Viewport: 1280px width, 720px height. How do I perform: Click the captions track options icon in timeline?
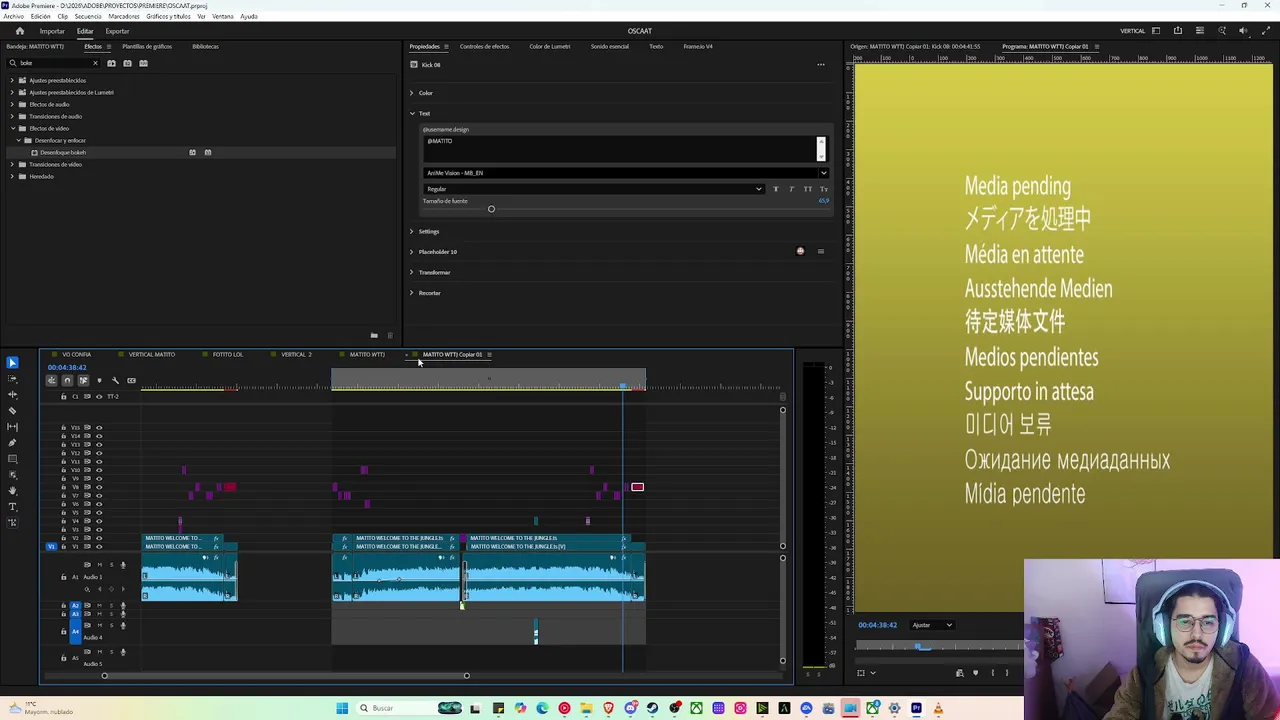pos(131,380)
